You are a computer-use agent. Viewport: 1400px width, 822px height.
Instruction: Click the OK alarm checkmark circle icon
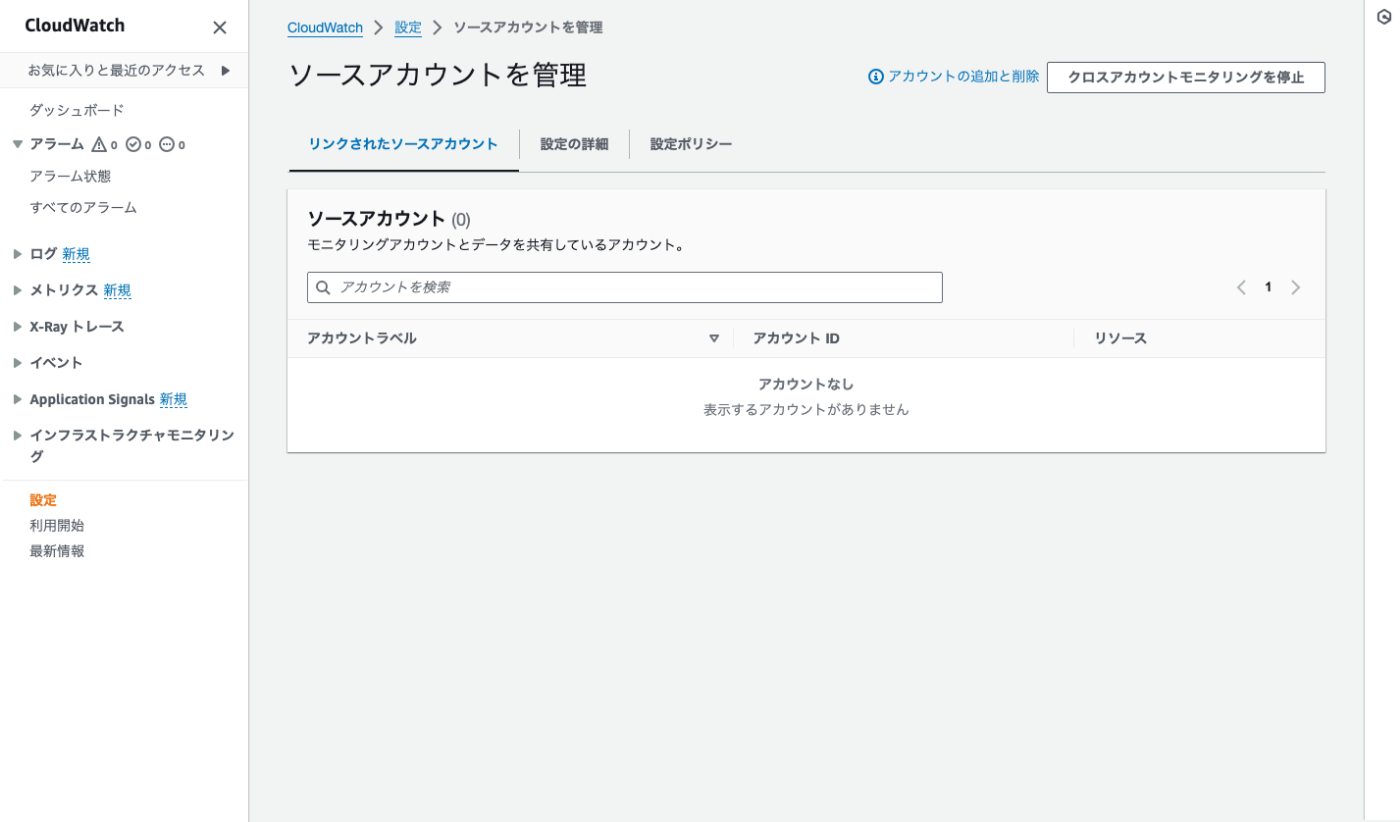coord(133,145)
